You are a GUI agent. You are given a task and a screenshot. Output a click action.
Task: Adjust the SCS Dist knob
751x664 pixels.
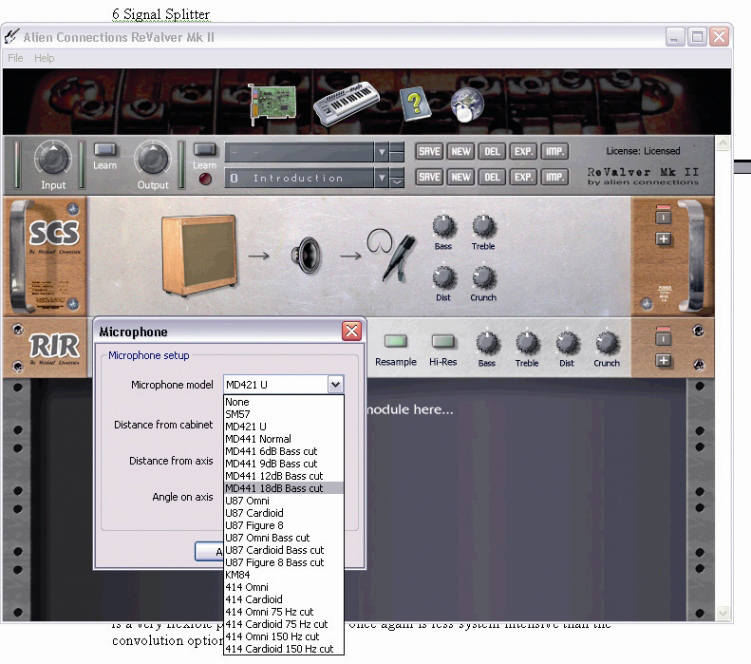click(x=444, y=278)
